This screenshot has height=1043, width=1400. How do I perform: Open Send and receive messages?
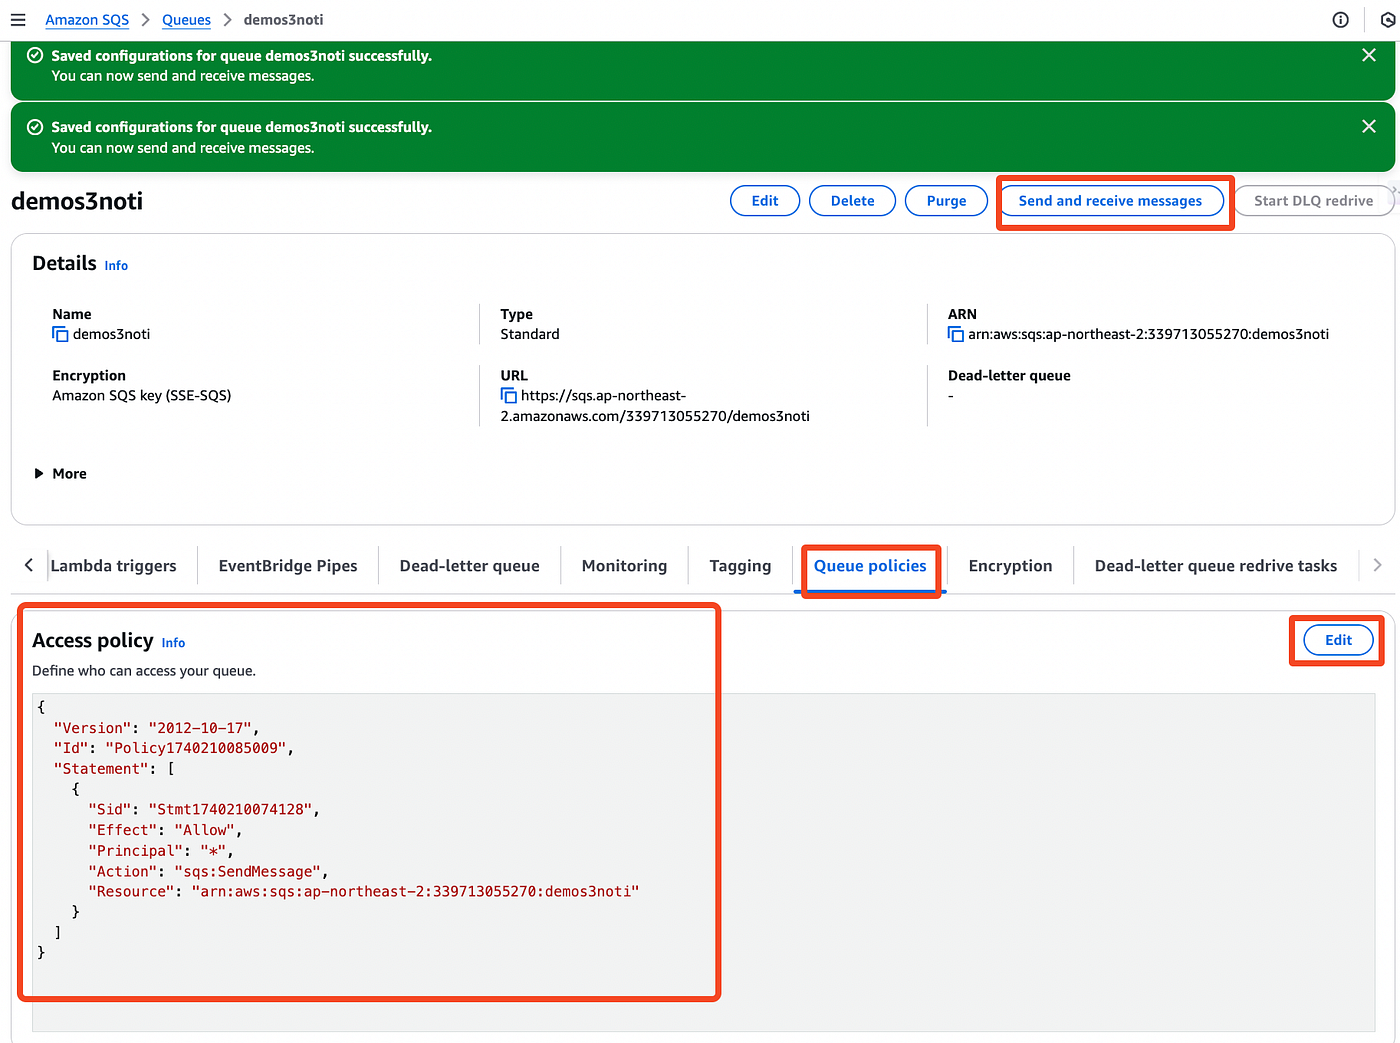[x=1110, y=201]
